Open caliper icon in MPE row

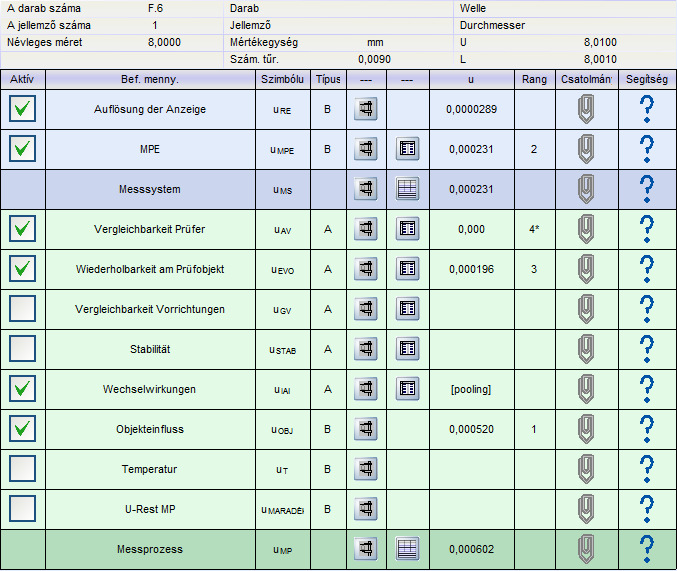coord(366,149)
